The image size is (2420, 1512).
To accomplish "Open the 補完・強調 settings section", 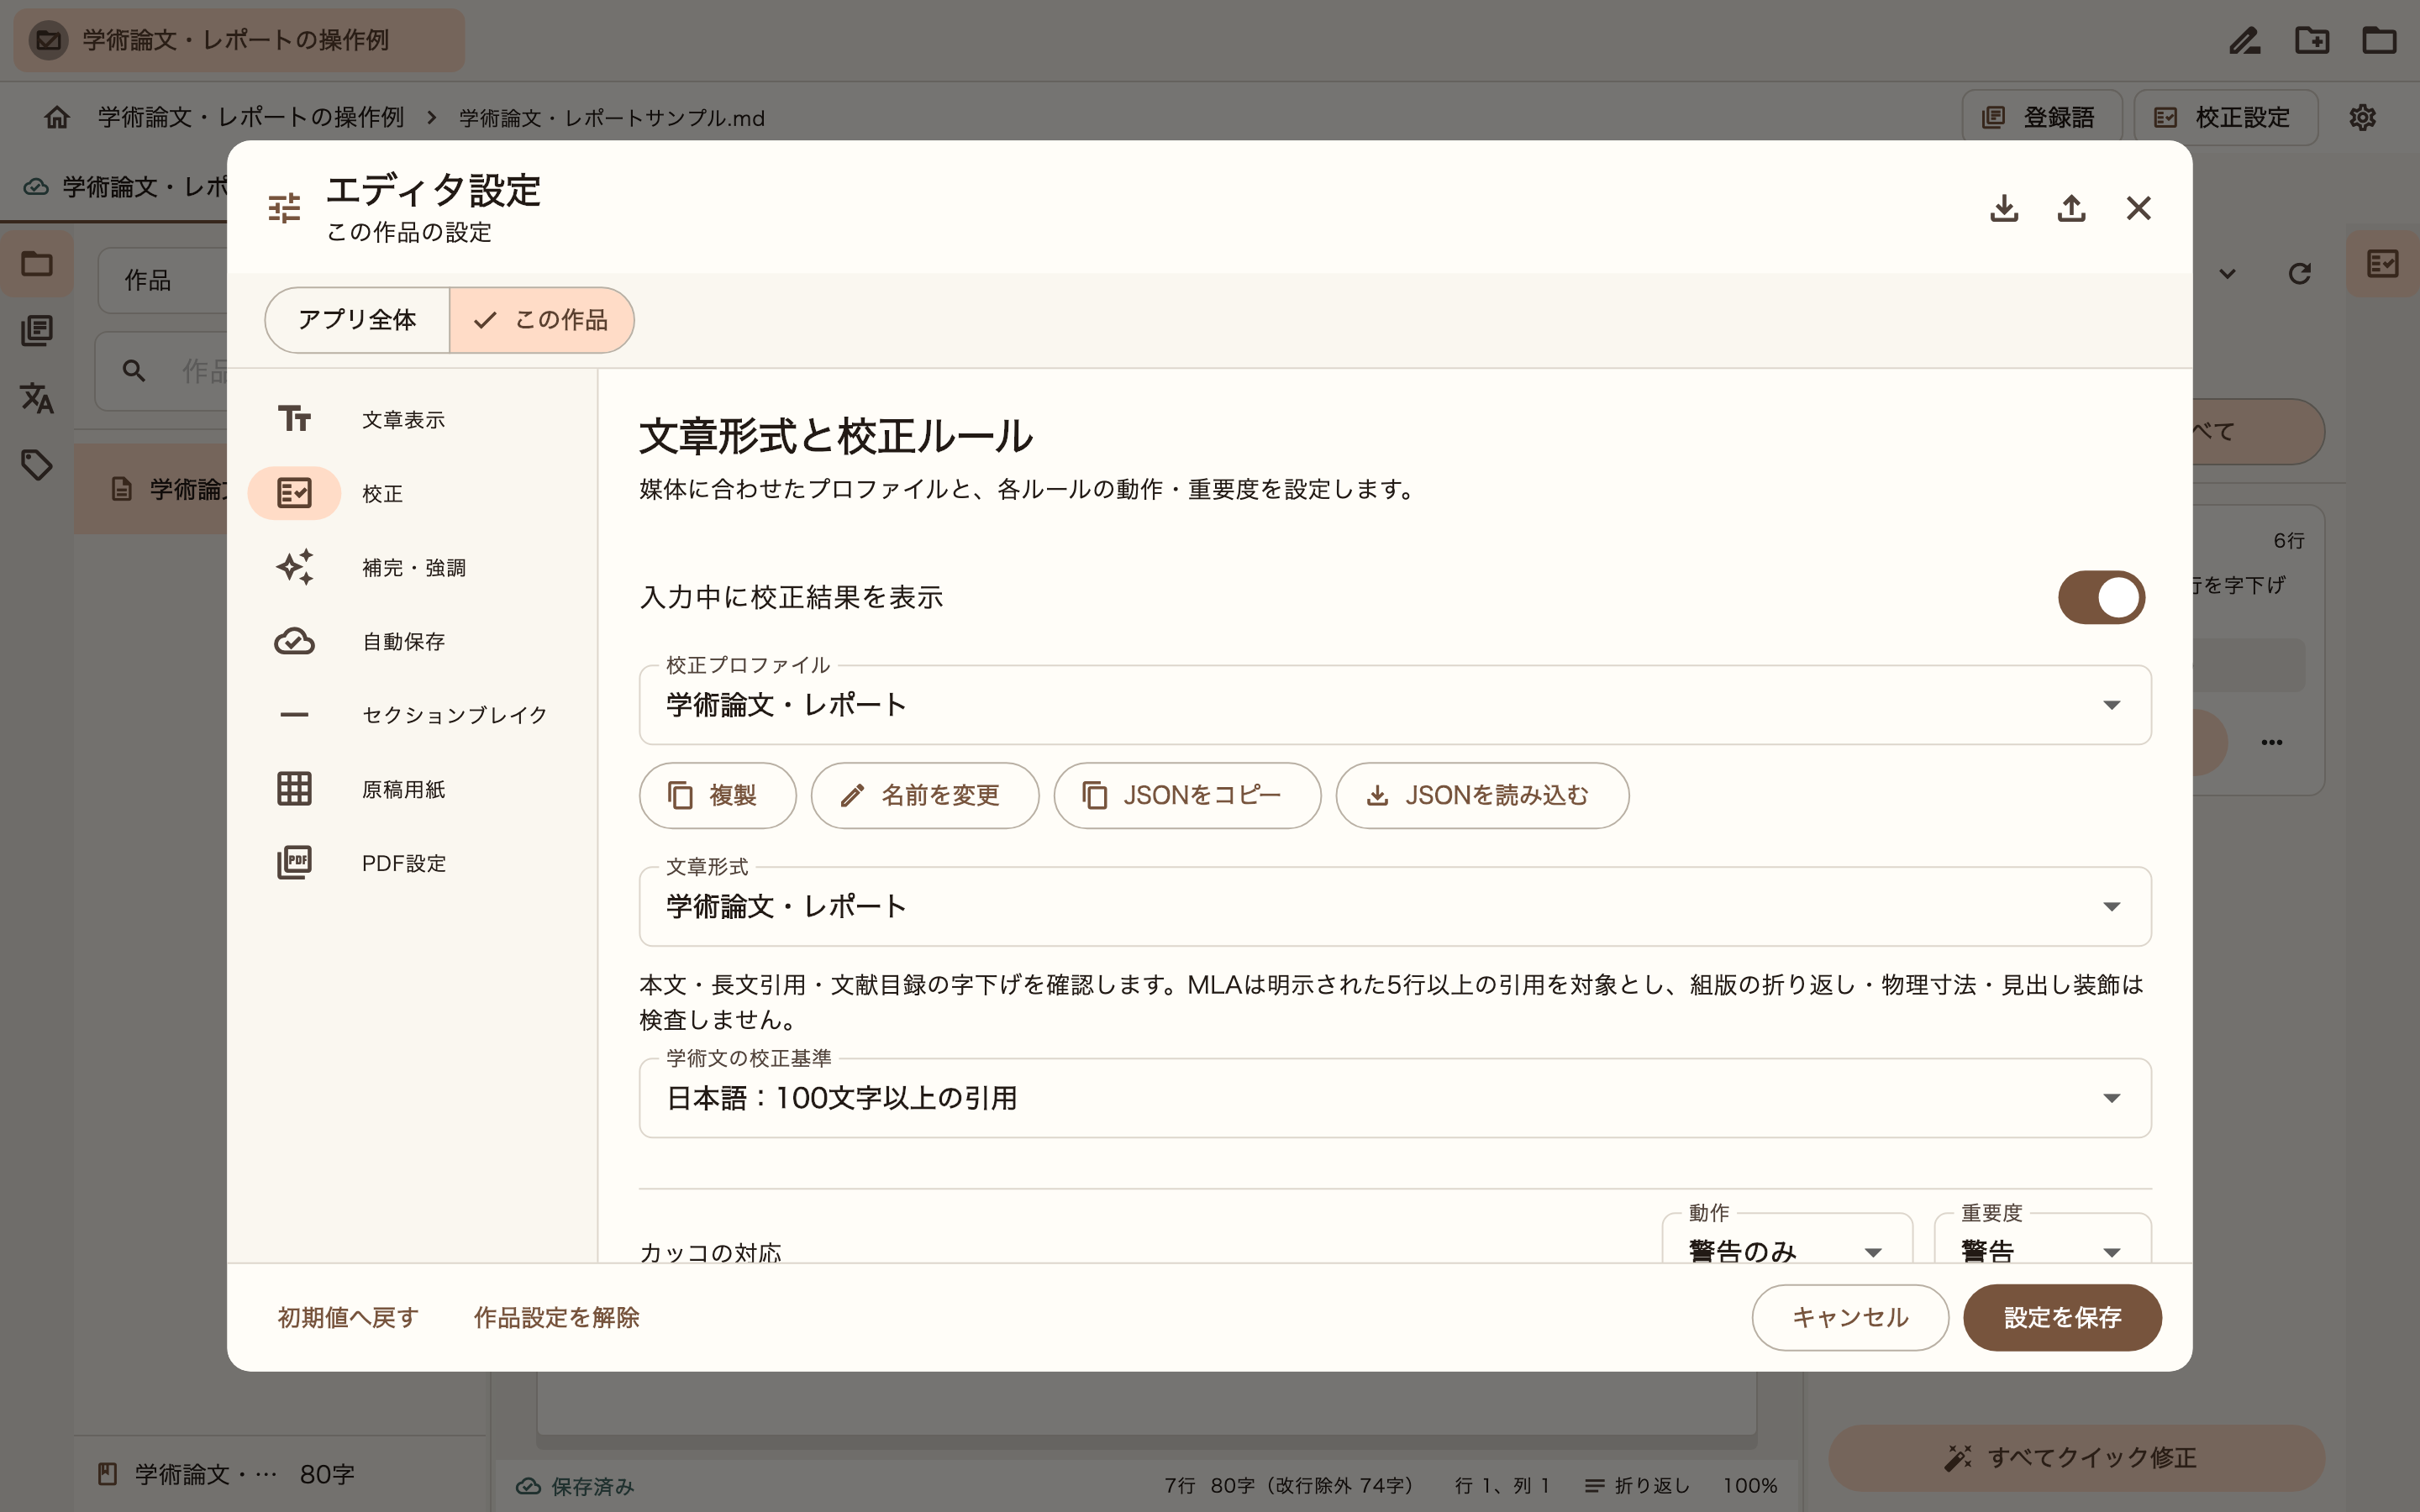I will 412,567.
